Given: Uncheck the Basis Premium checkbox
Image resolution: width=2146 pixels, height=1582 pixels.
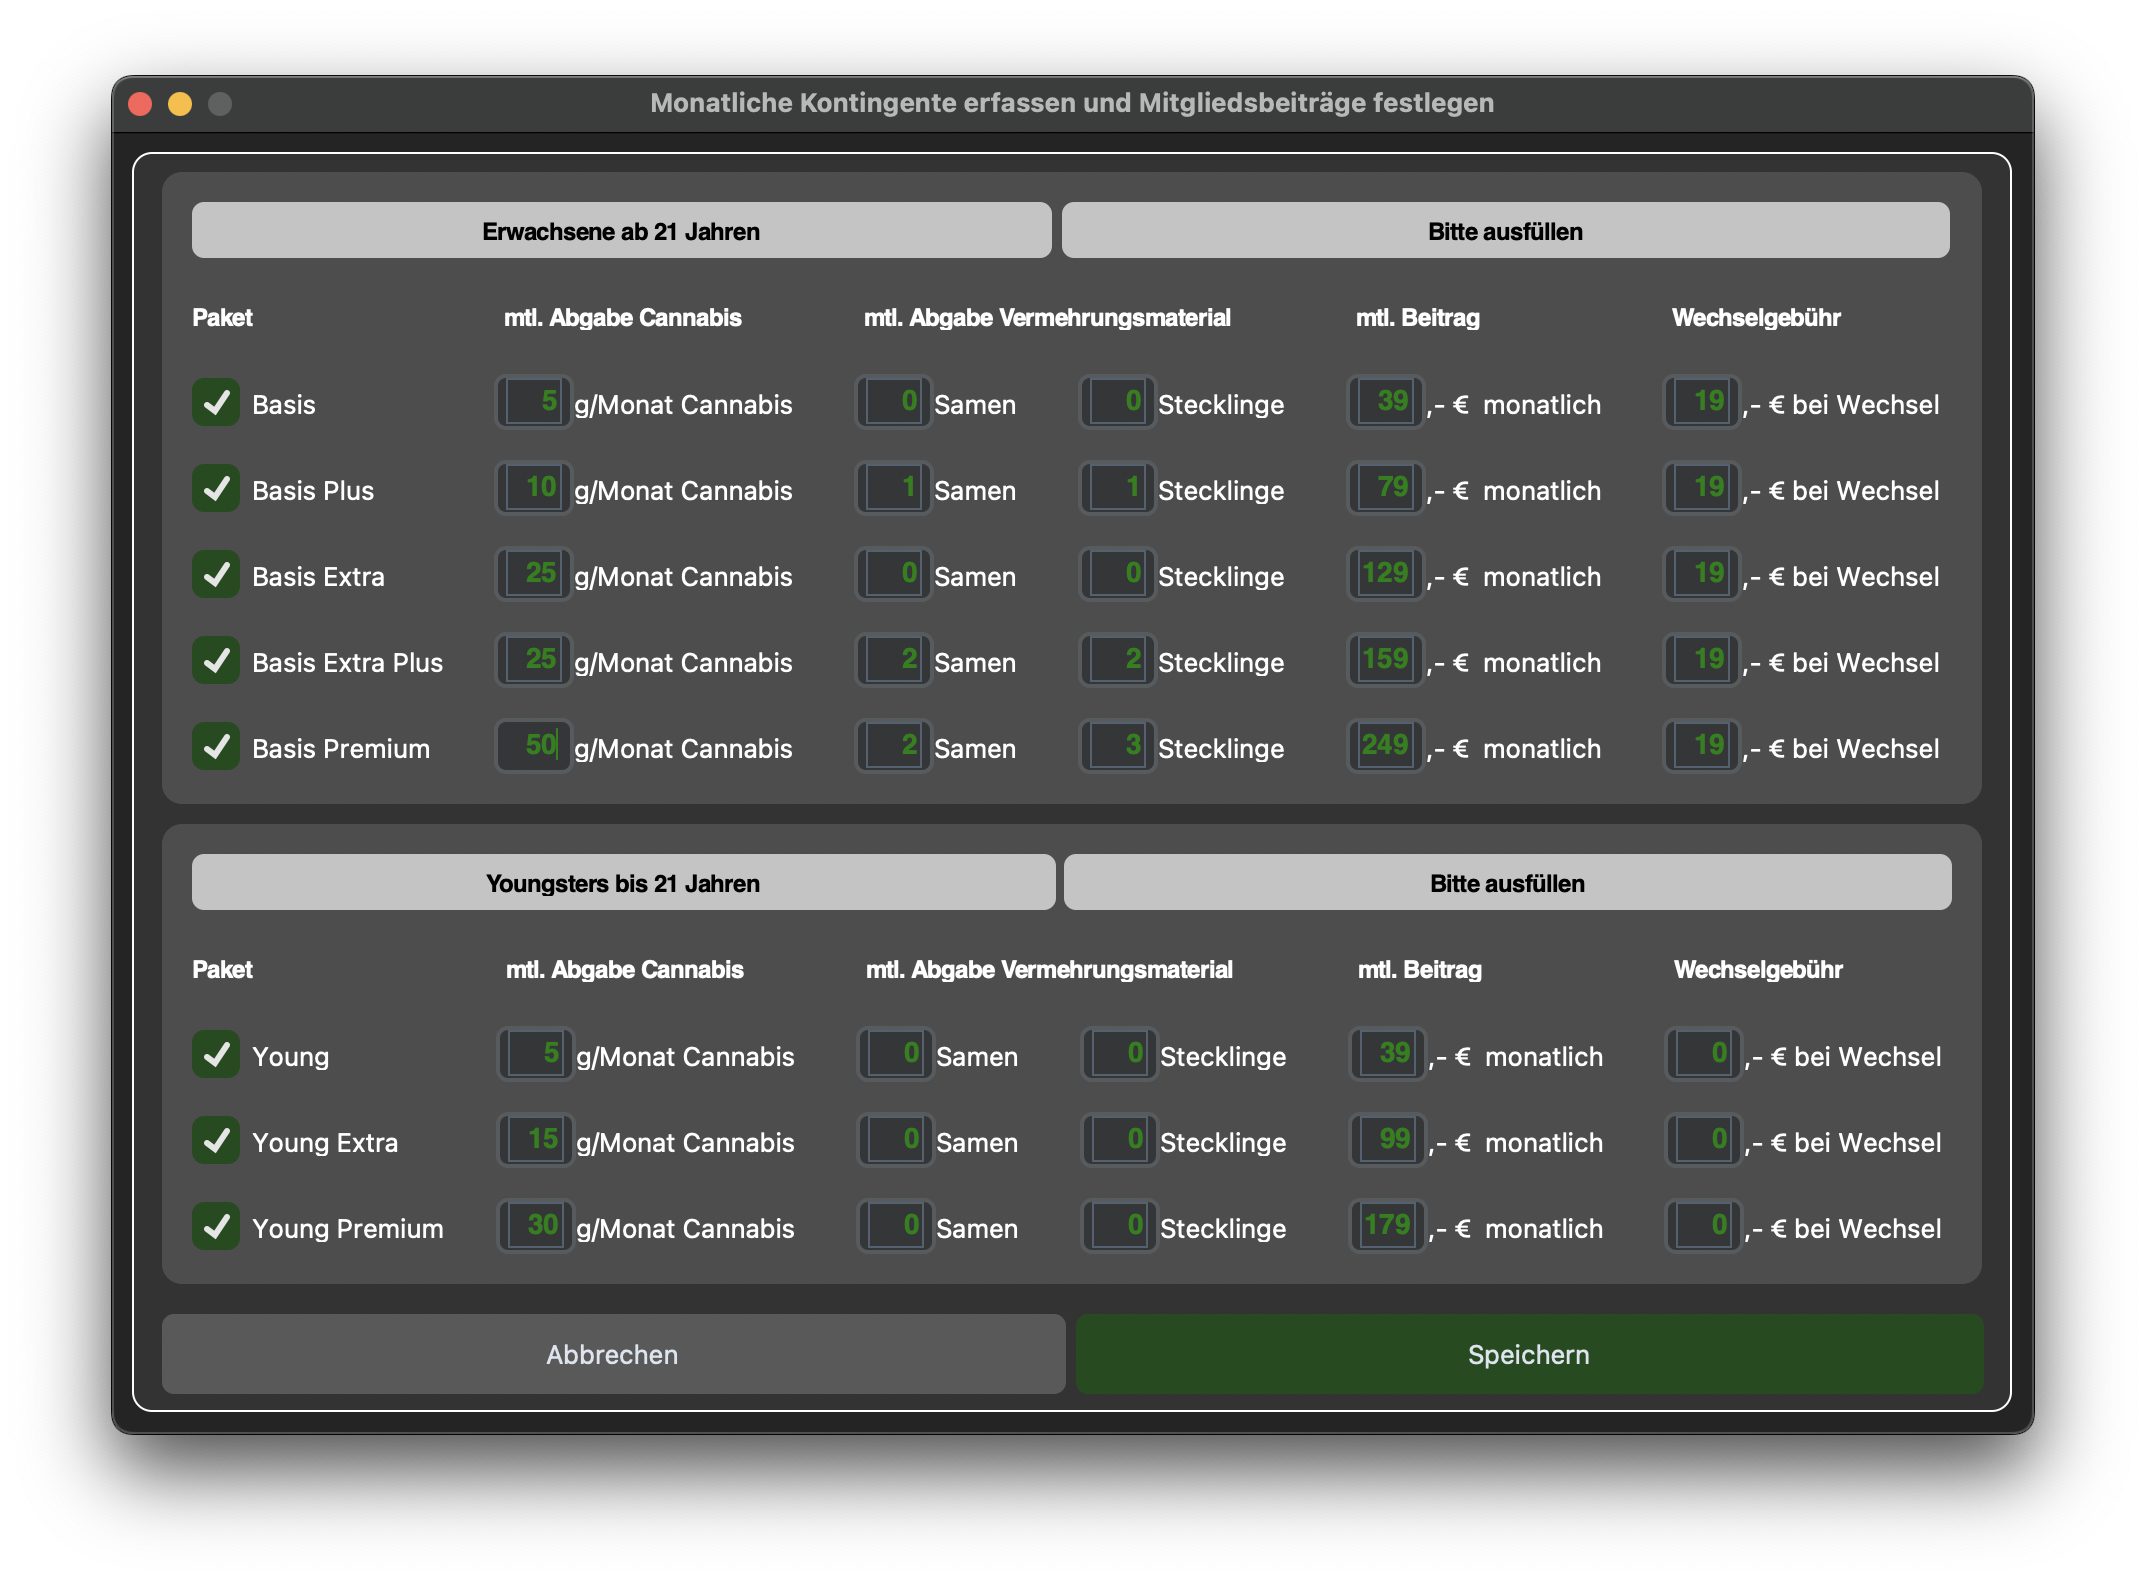Looking at the screenshot, I should [216, 747].
